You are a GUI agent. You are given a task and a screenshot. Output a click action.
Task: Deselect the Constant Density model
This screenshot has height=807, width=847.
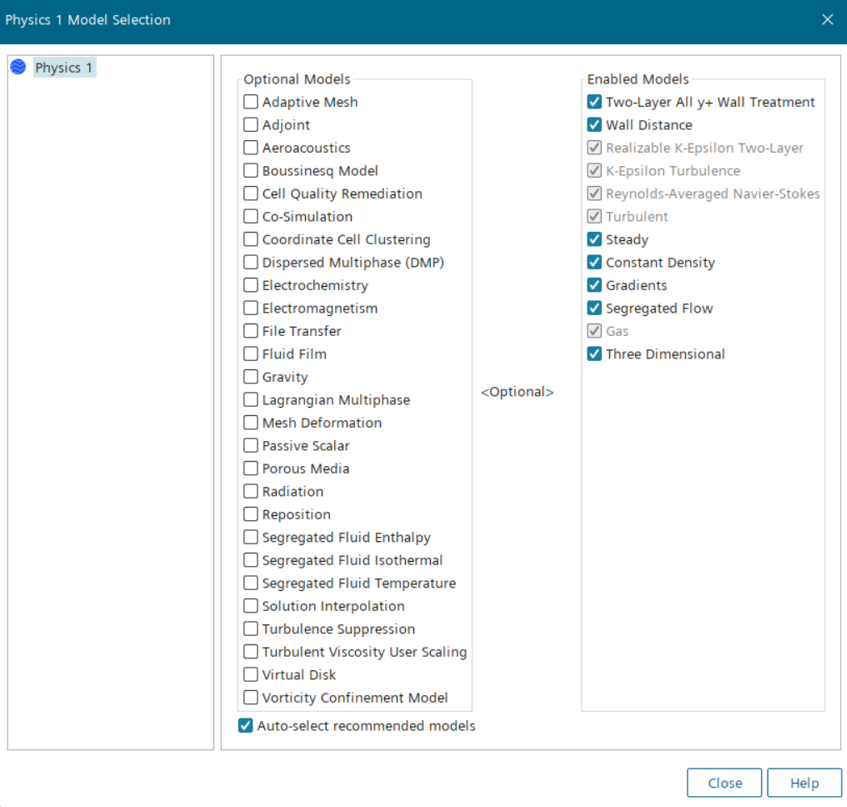pyautogui.click(x=595, y=263)
